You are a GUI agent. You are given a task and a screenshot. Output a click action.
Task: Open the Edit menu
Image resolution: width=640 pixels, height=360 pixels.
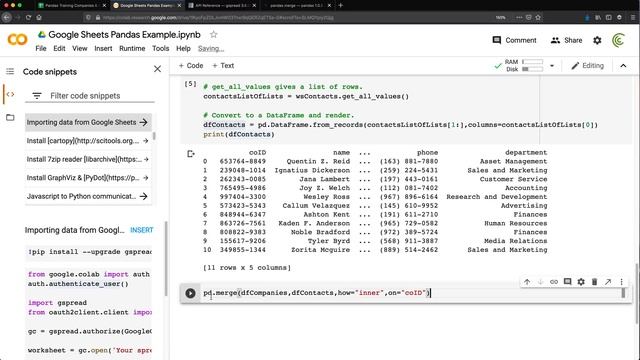tap(59, 48)
